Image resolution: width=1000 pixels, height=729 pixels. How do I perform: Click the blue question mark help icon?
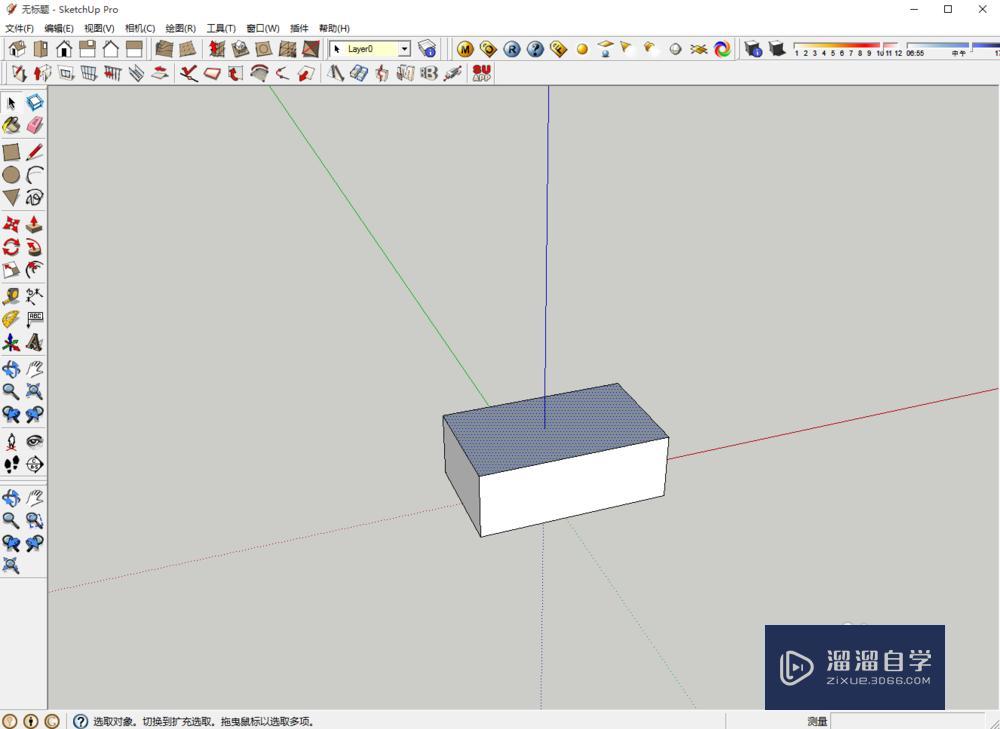click(535, 49)
